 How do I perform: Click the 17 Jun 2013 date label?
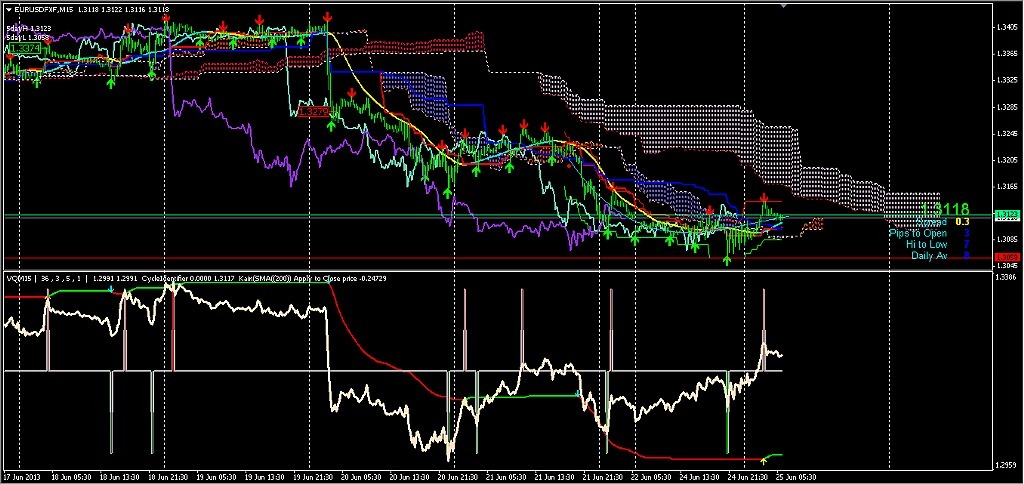tap(20, 476)
